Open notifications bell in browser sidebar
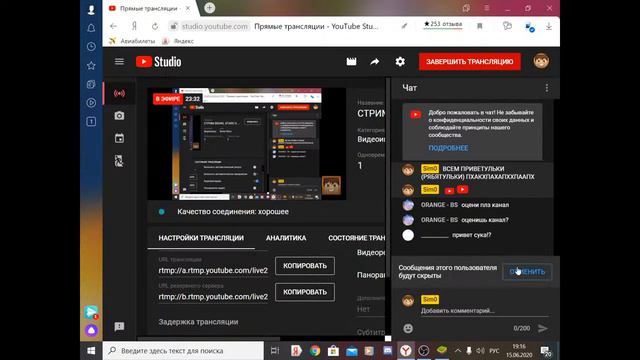 pos(91,28)
